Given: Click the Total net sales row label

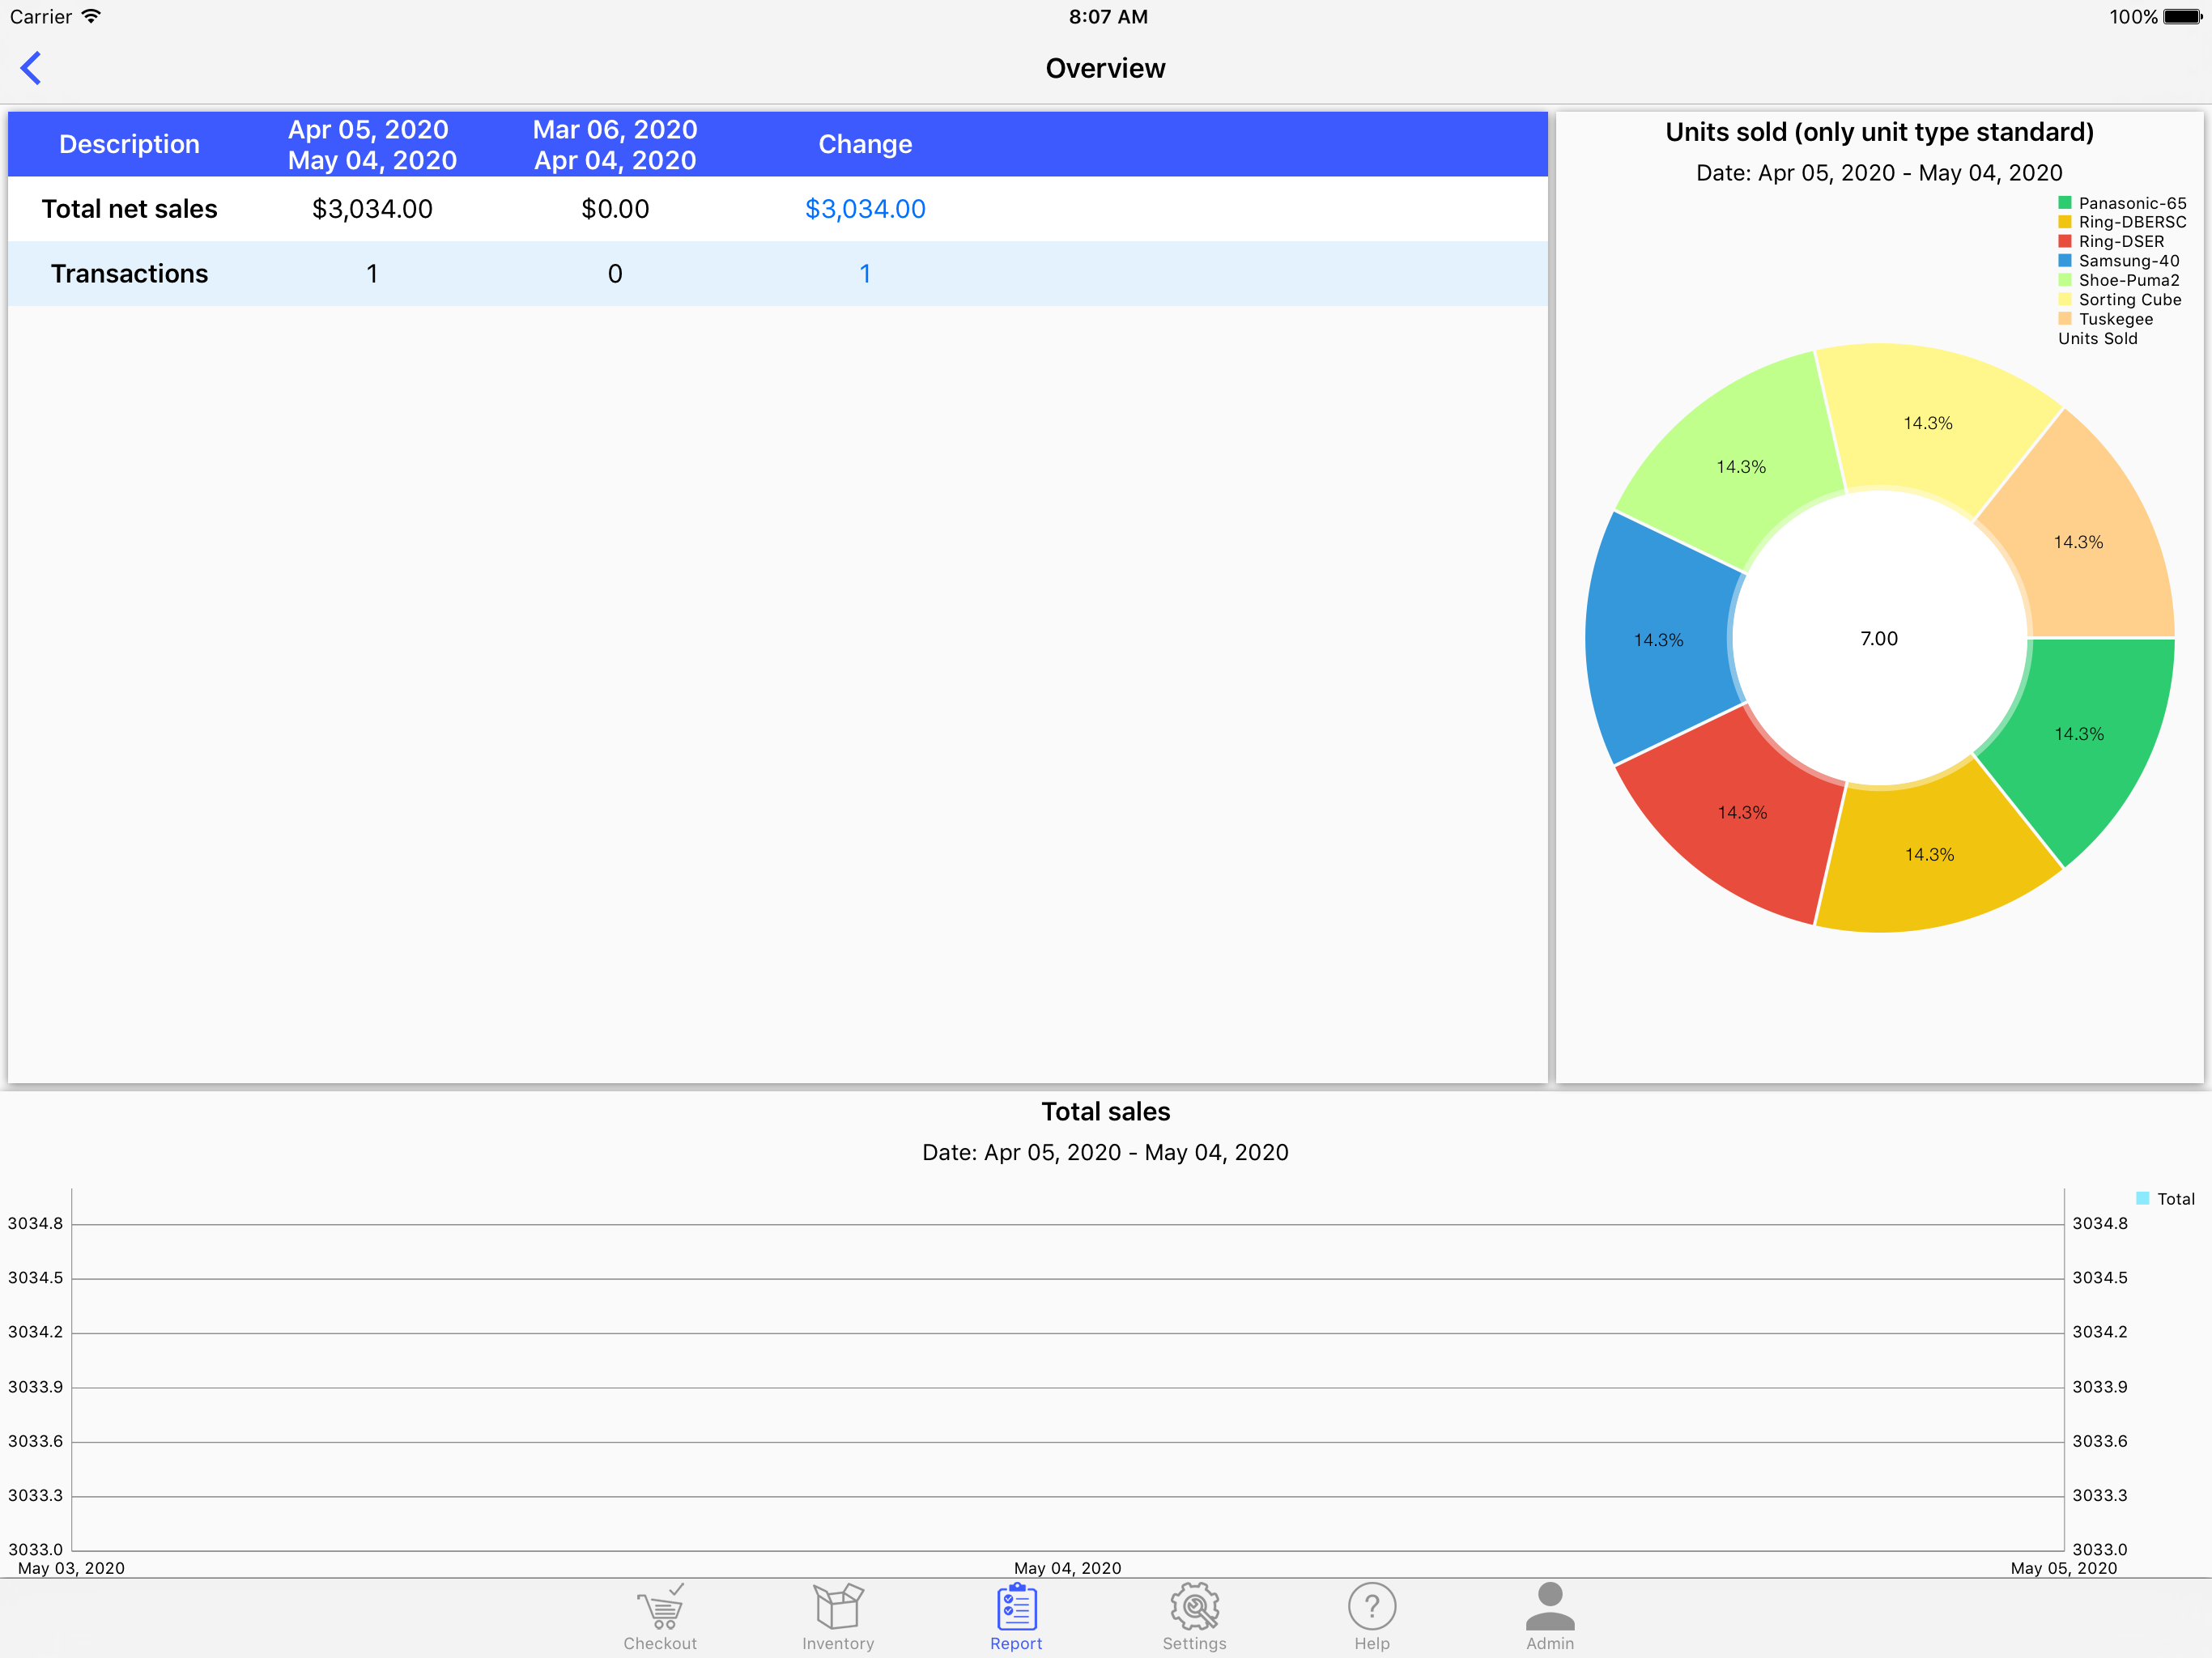Looking at the screenshot, I should pyautogui.click(x=129, y=209).
